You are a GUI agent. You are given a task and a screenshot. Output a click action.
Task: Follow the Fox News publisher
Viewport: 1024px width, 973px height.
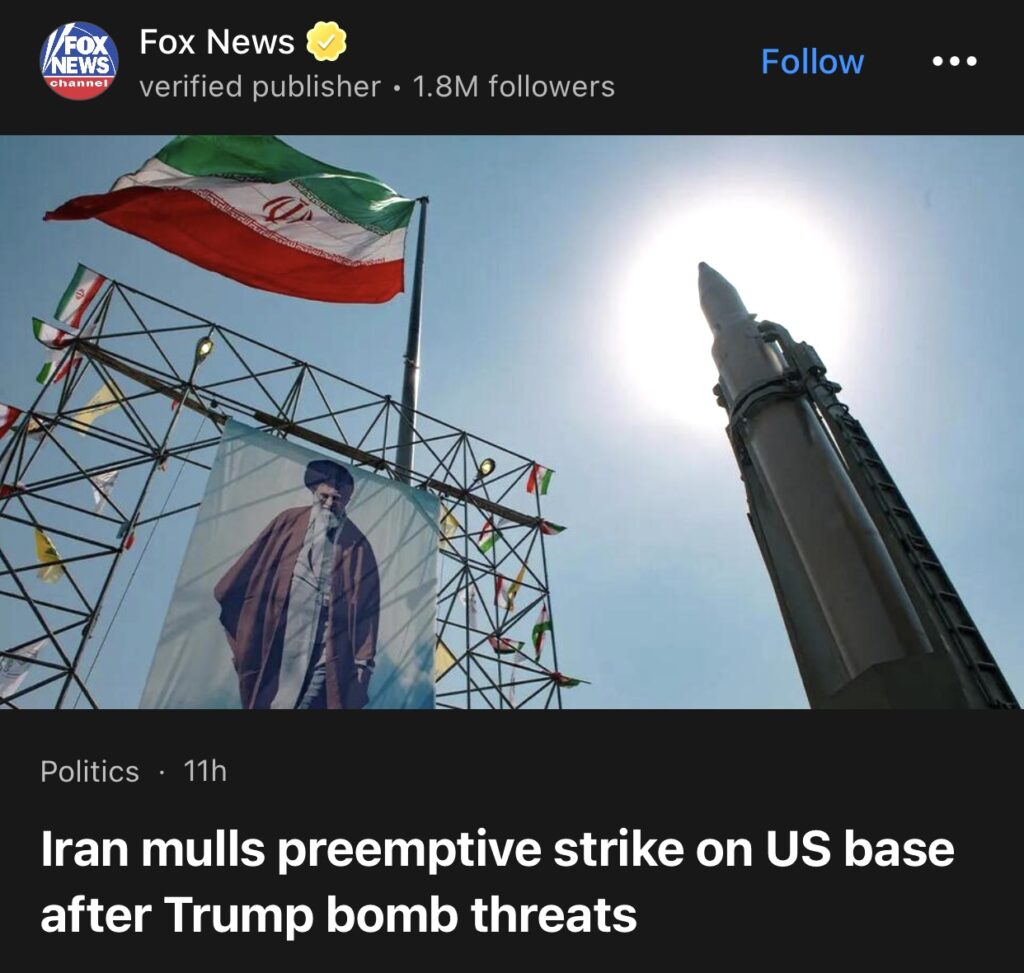[x=812, y=62]
